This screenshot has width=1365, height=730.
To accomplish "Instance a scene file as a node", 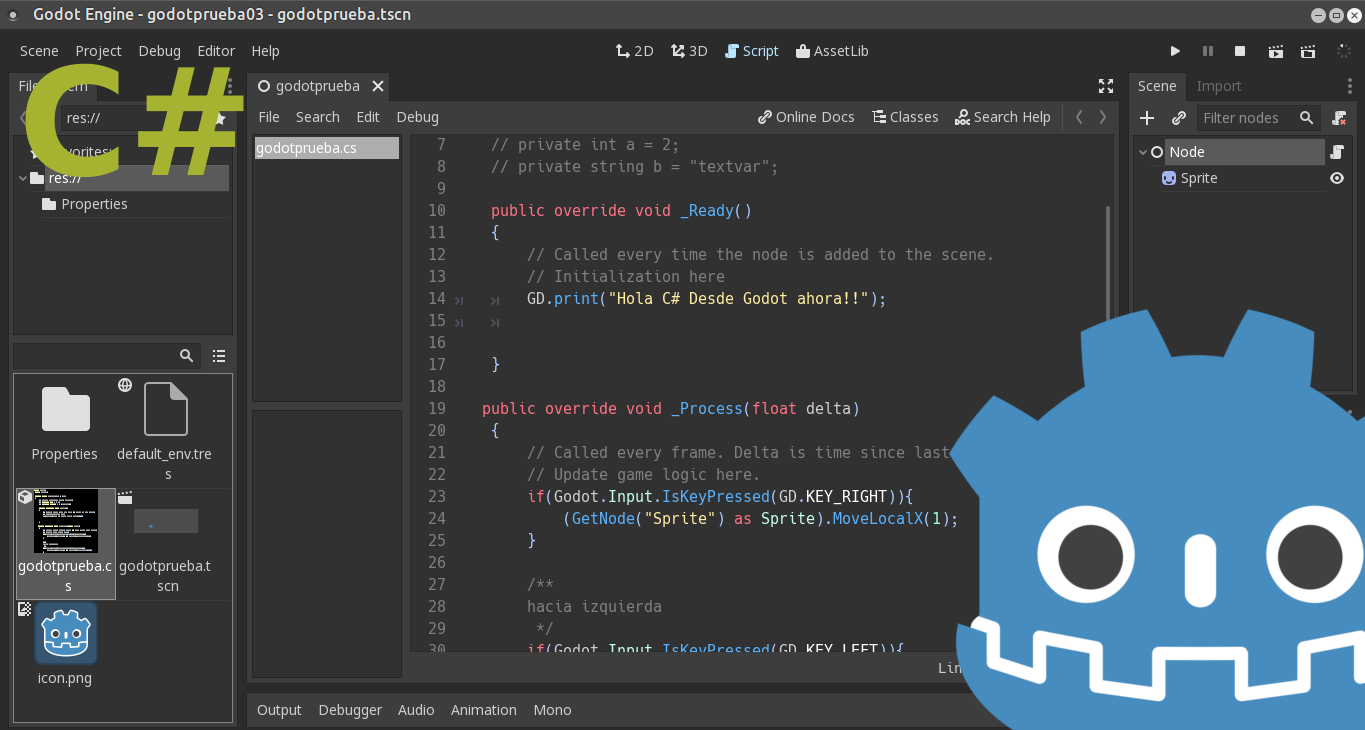I will tap(1179, 118).
